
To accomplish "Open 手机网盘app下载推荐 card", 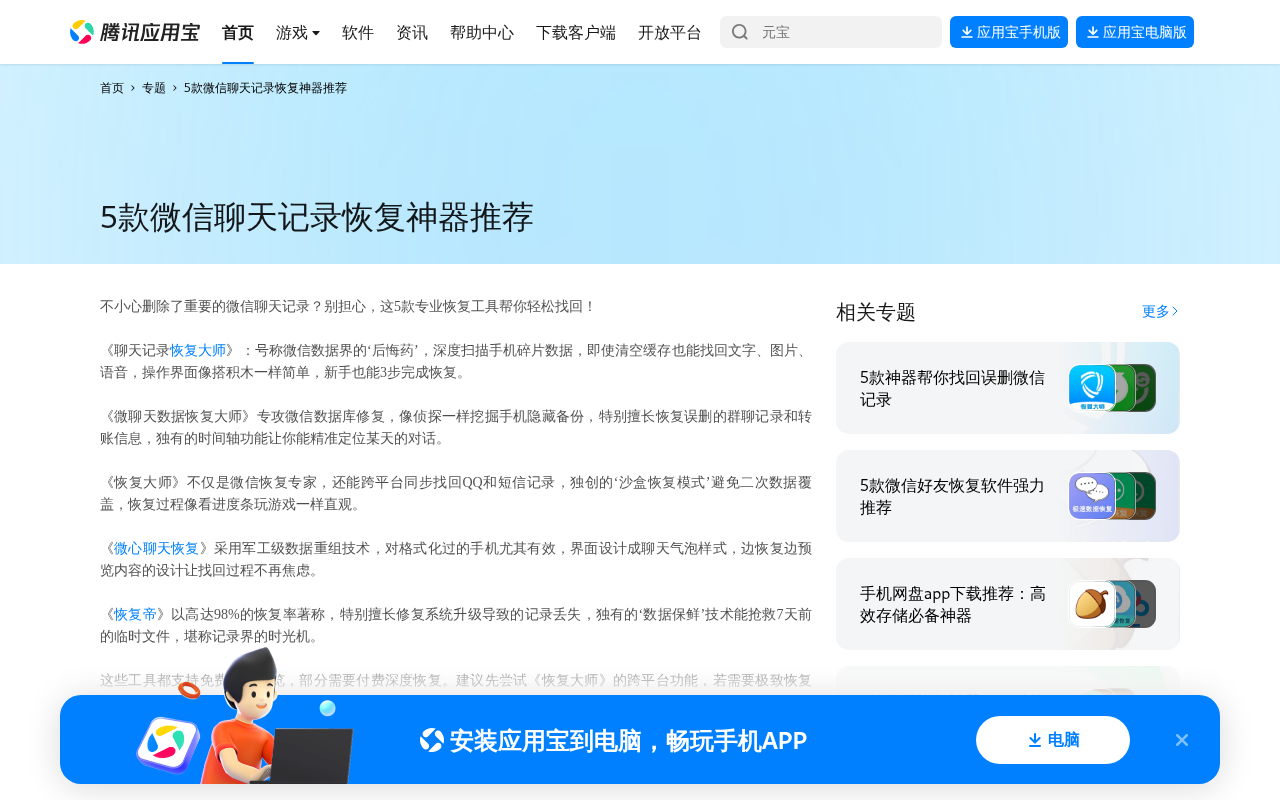I will coord(1008,604).
